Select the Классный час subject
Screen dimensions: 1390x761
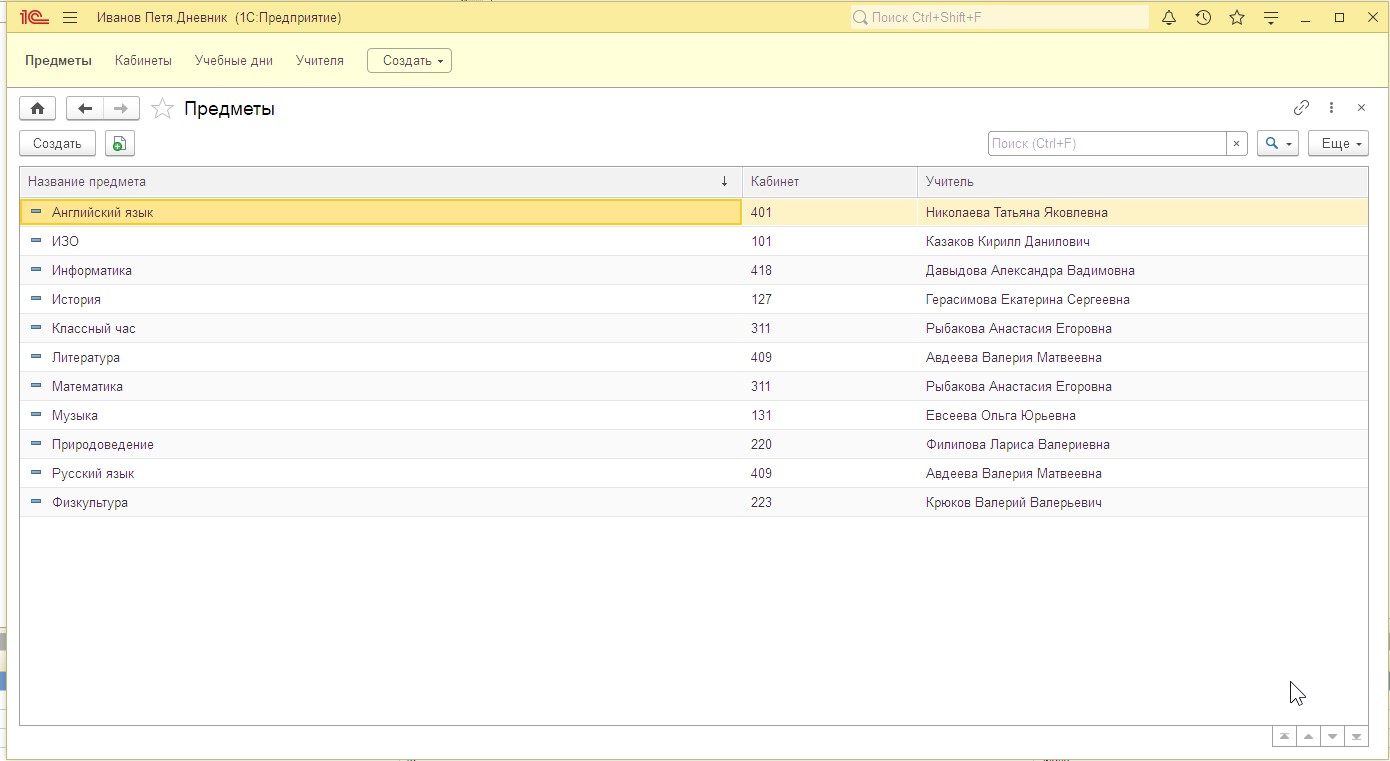pos(694,328)
